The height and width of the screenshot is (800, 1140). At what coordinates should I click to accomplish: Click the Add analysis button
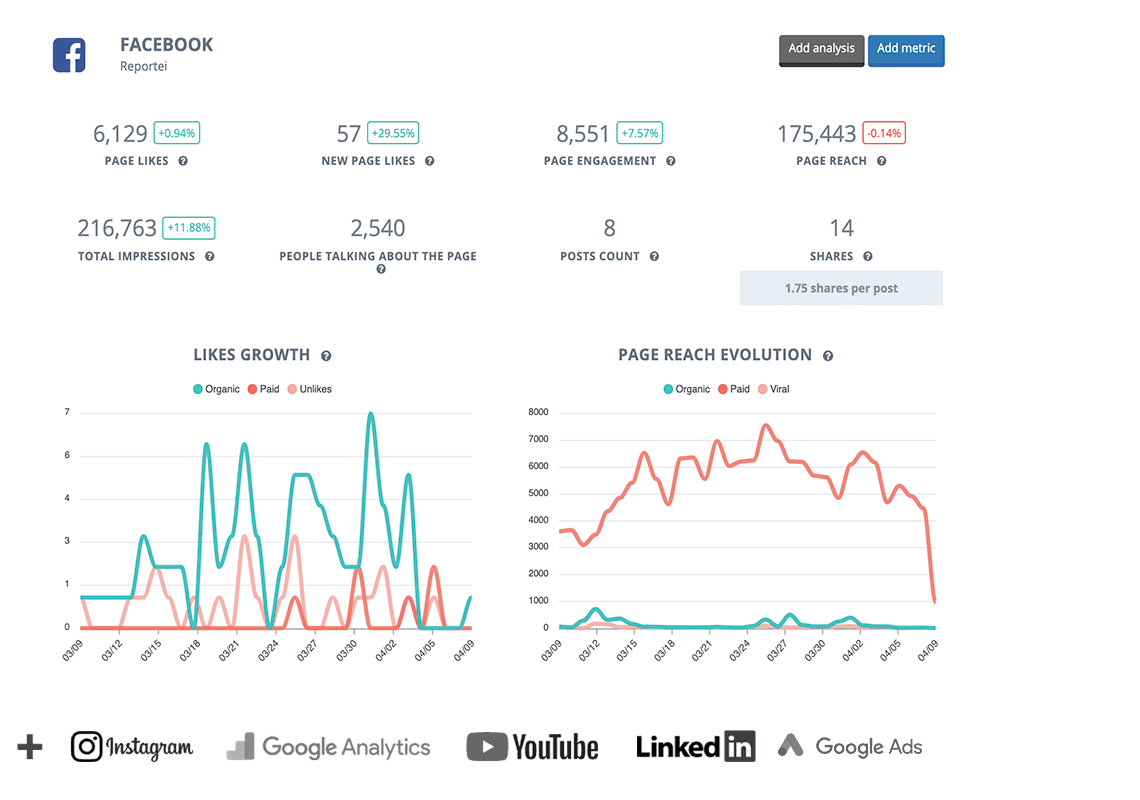tap(821, 50)
